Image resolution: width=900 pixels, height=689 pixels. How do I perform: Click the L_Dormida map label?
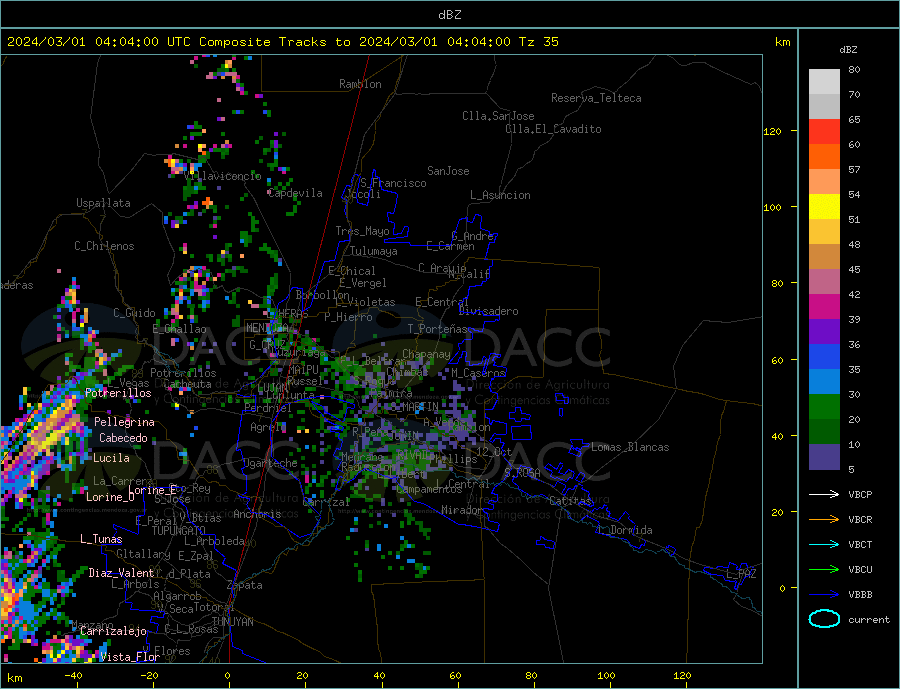tap(625, 530)
